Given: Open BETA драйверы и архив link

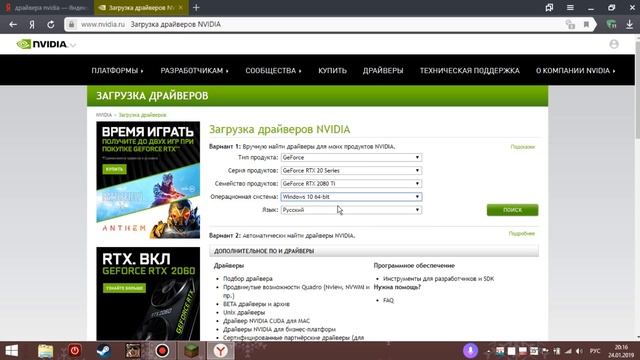Looking at the screenshot, I should point(256,304).
